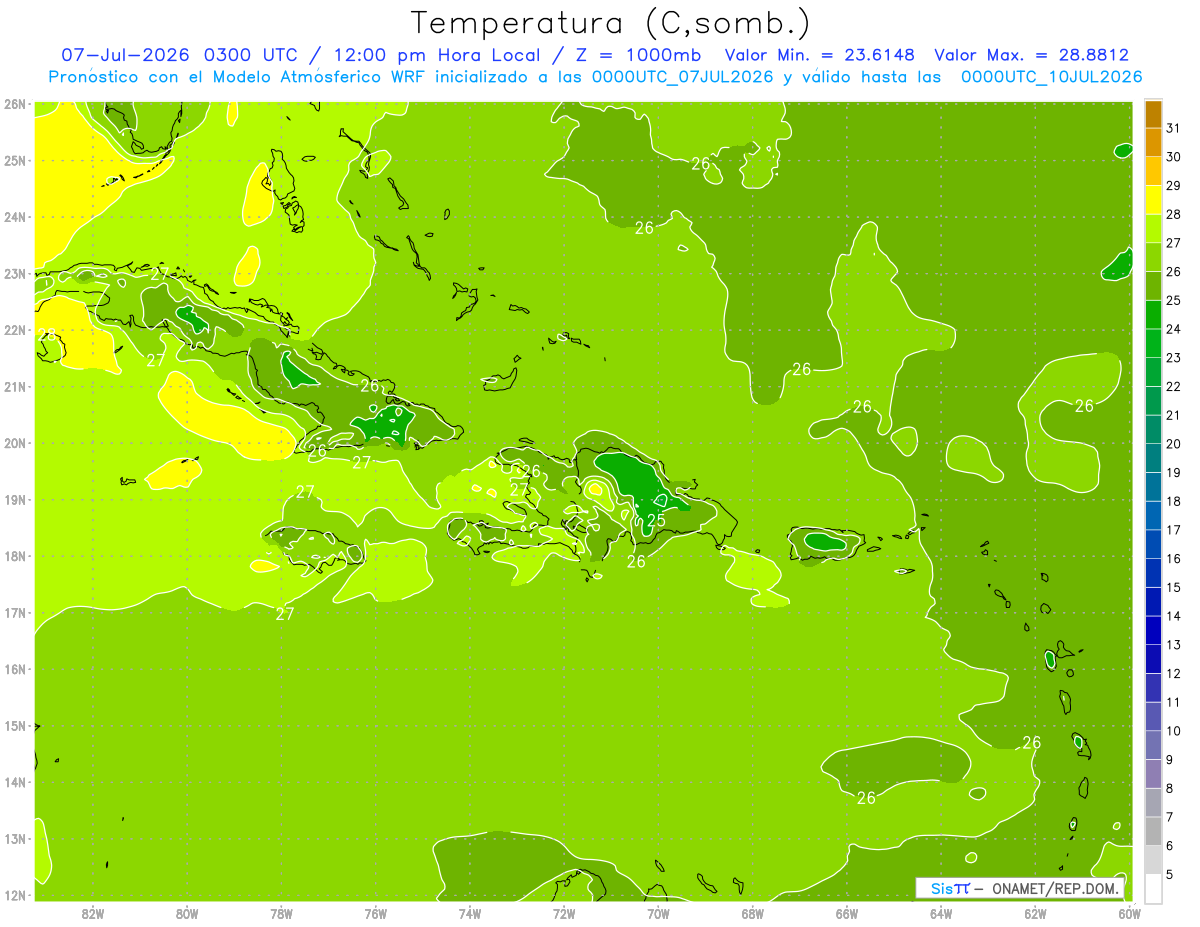The height and width of the screenshot is (927, 1200).
Task: Click the "0300 UTC" time text
Action: (250, 55)
